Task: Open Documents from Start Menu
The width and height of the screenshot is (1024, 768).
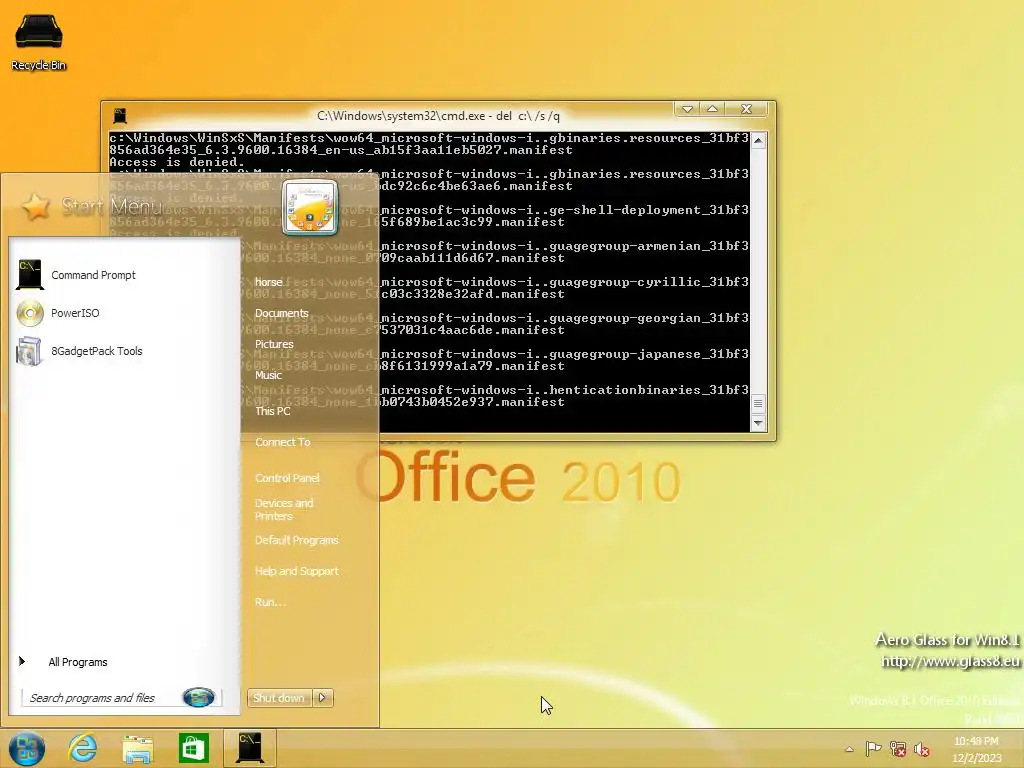Action: [281, 313]
